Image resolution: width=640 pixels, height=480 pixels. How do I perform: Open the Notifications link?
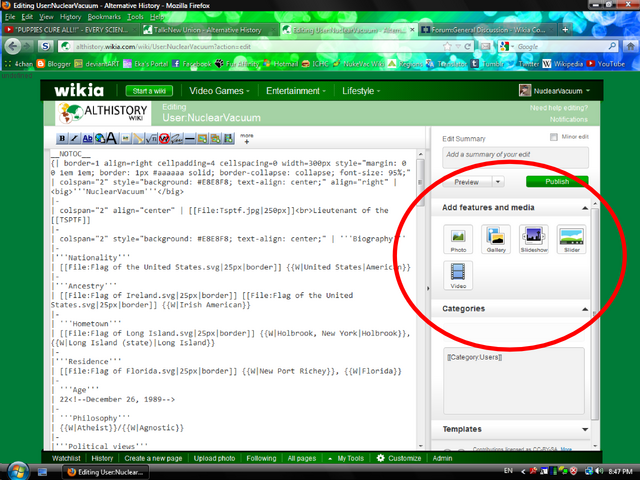tap(569, 120)
